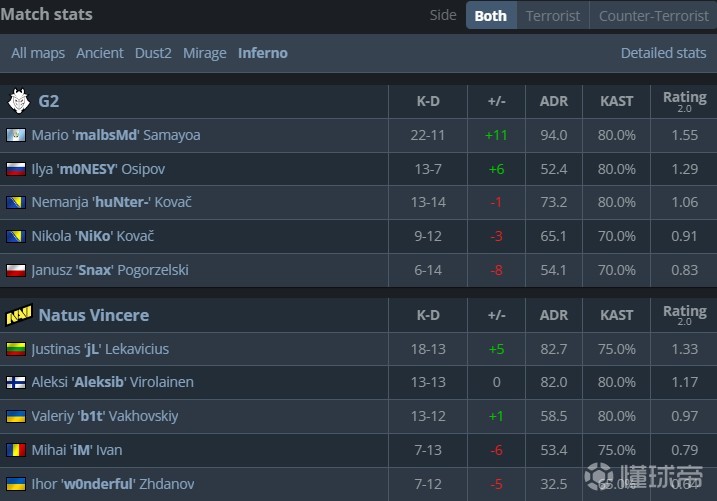Click the flag icon beside malbsMd
Viewport: 717px width, 501px height.
[x=16, y=135]
